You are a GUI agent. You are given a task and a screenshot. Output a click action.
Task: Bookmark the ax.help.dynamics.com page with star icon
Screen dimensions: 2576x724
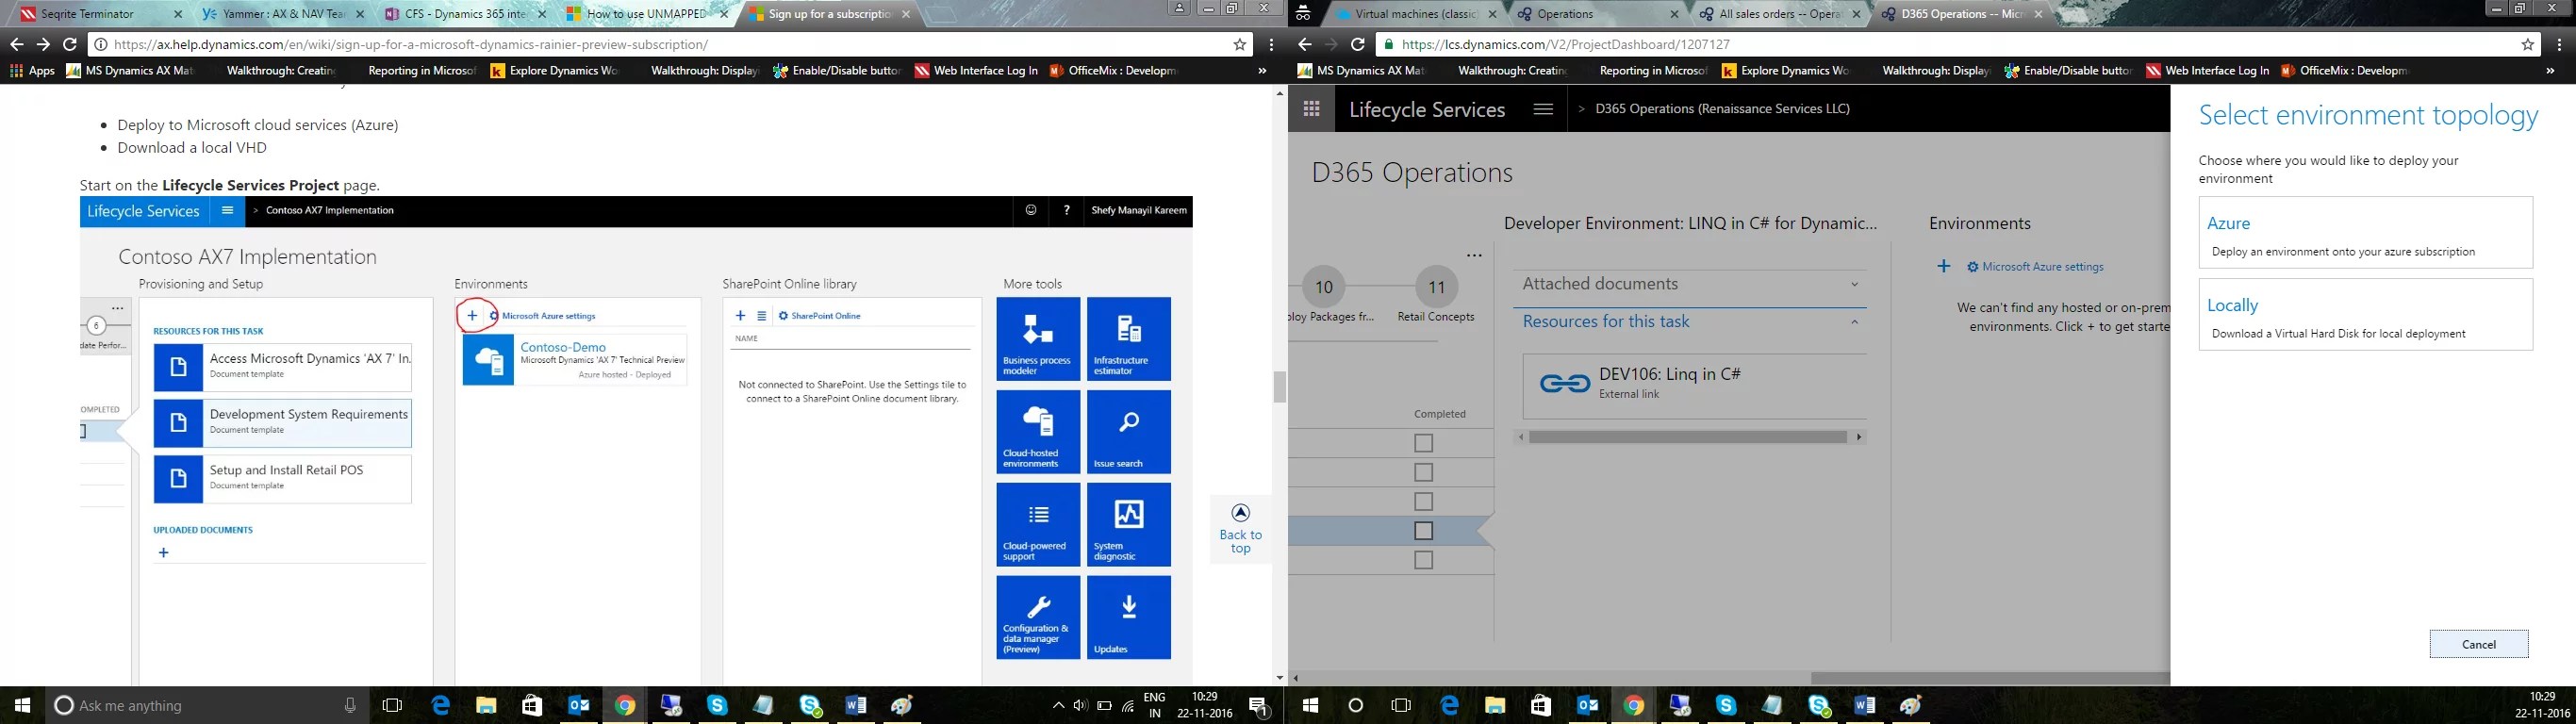[1240, 44]
